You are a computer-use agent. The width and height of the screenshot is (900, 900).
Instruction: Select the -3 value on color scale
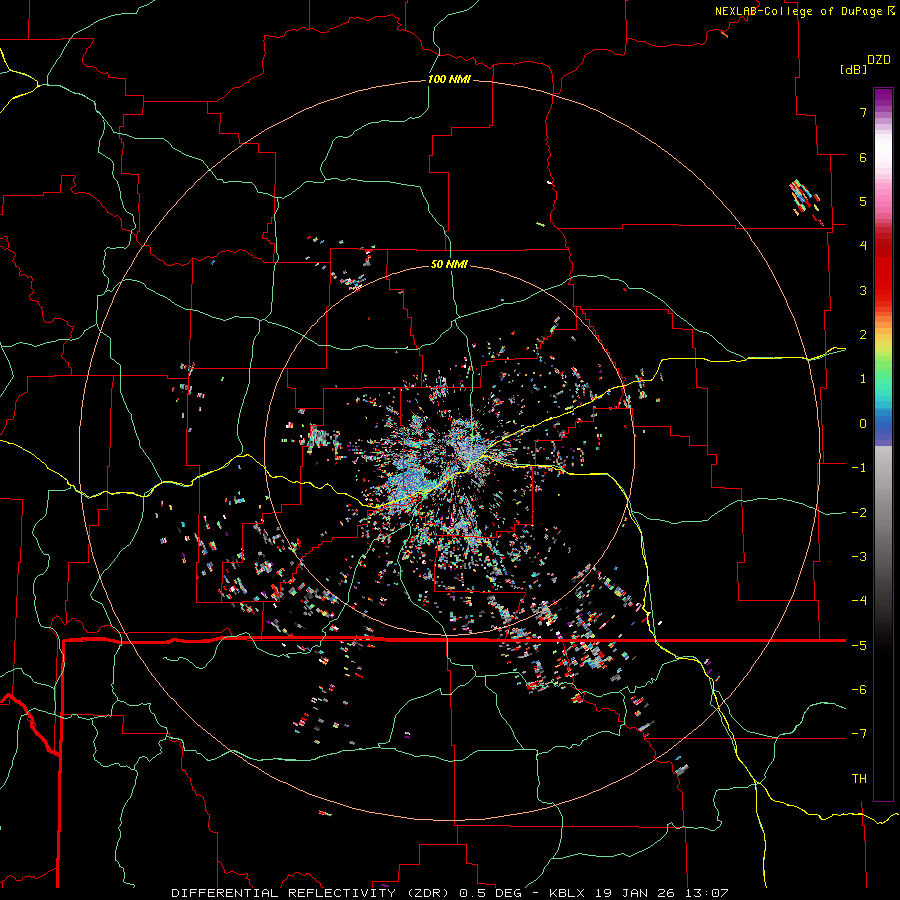[x=859, y=557]
